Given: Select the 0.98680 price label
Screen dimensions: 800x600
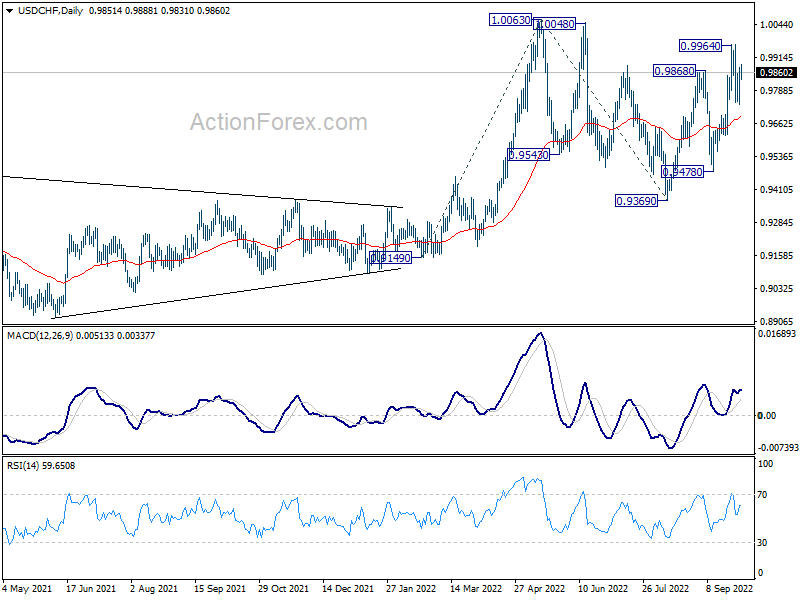Looking at the screenshot, I should coord(674,71).
